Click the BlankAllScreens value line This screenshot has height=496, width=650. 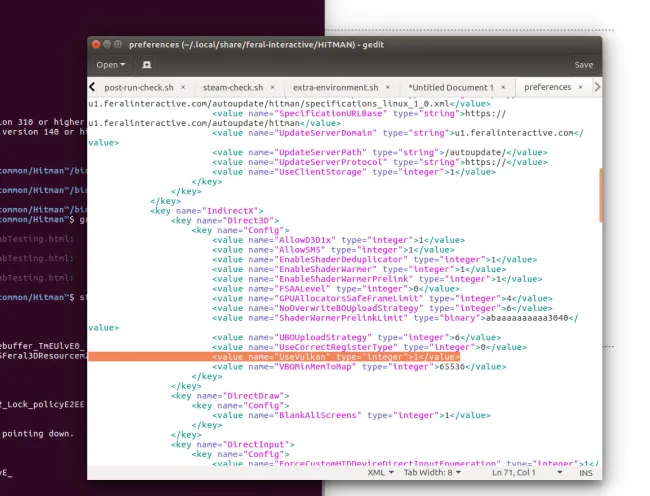click(x=351, y=415)
